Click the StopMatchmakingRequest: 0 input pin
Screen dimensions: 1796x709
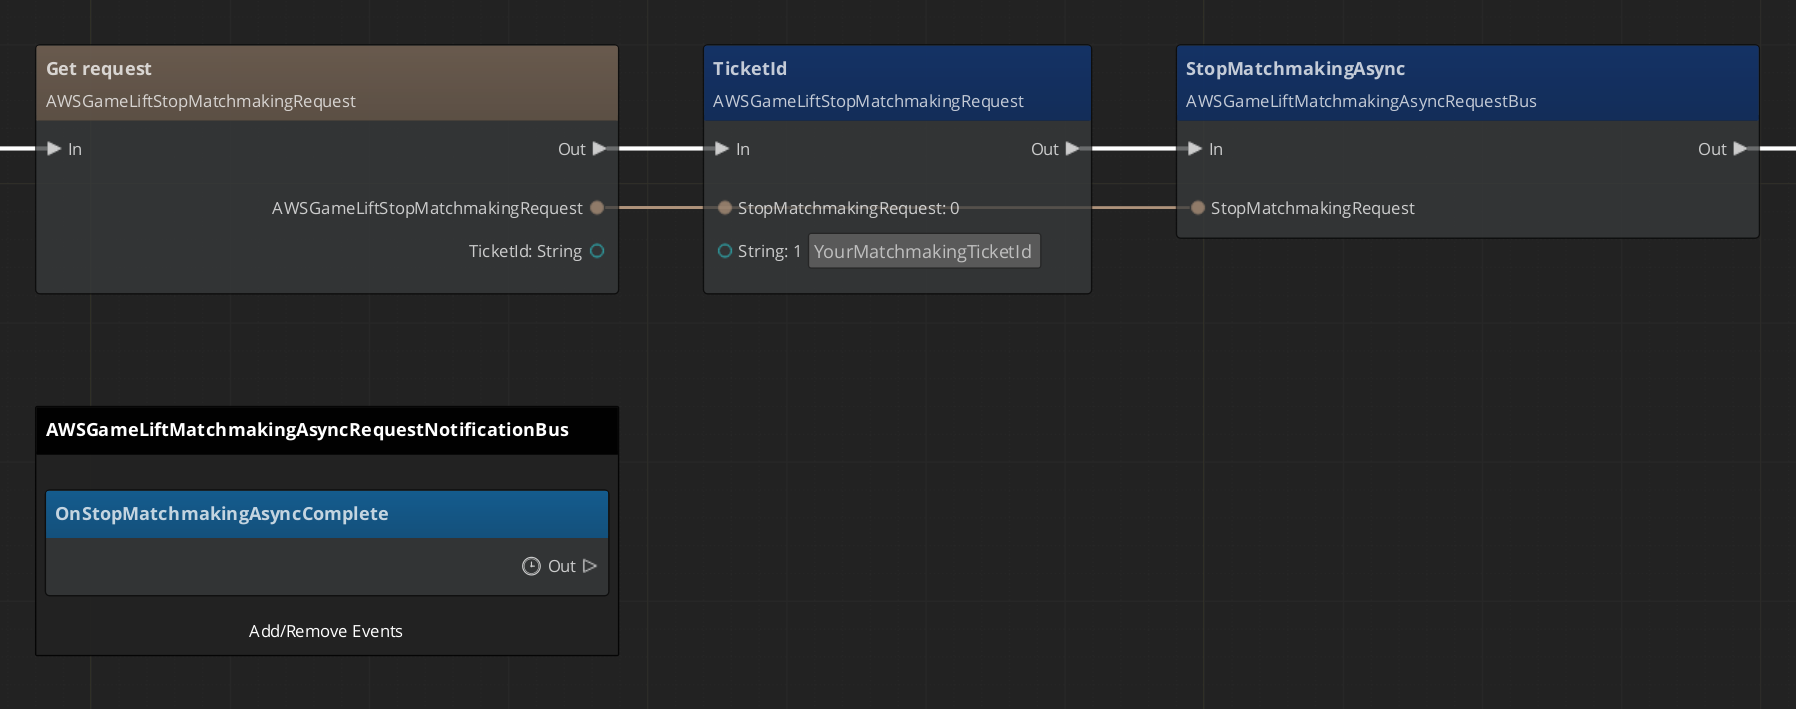725,208
